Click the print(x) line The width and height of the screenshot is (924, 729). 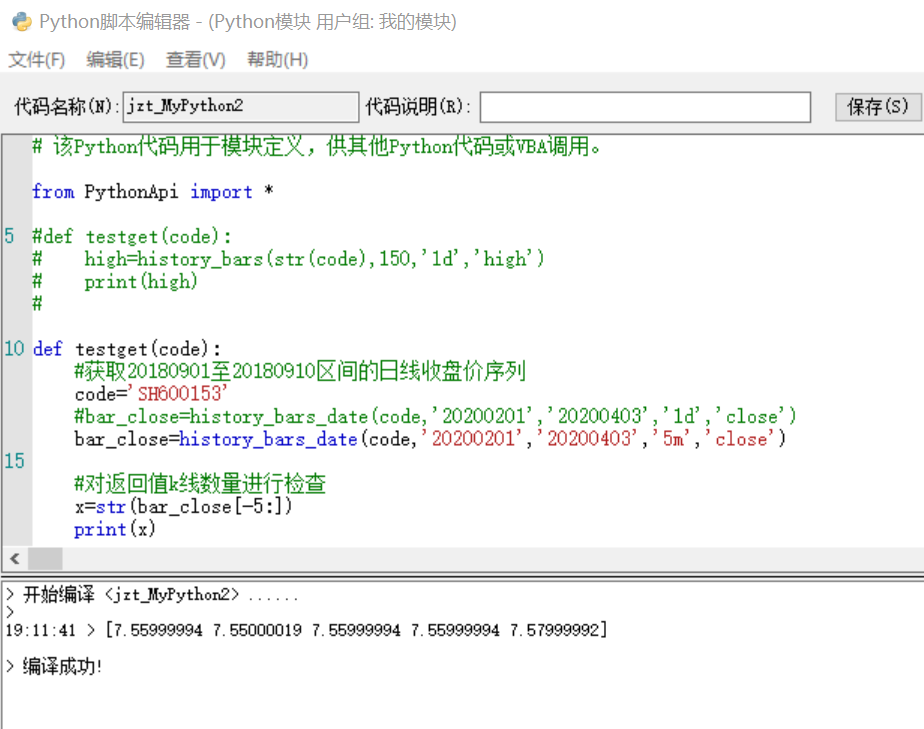(115, 529)
